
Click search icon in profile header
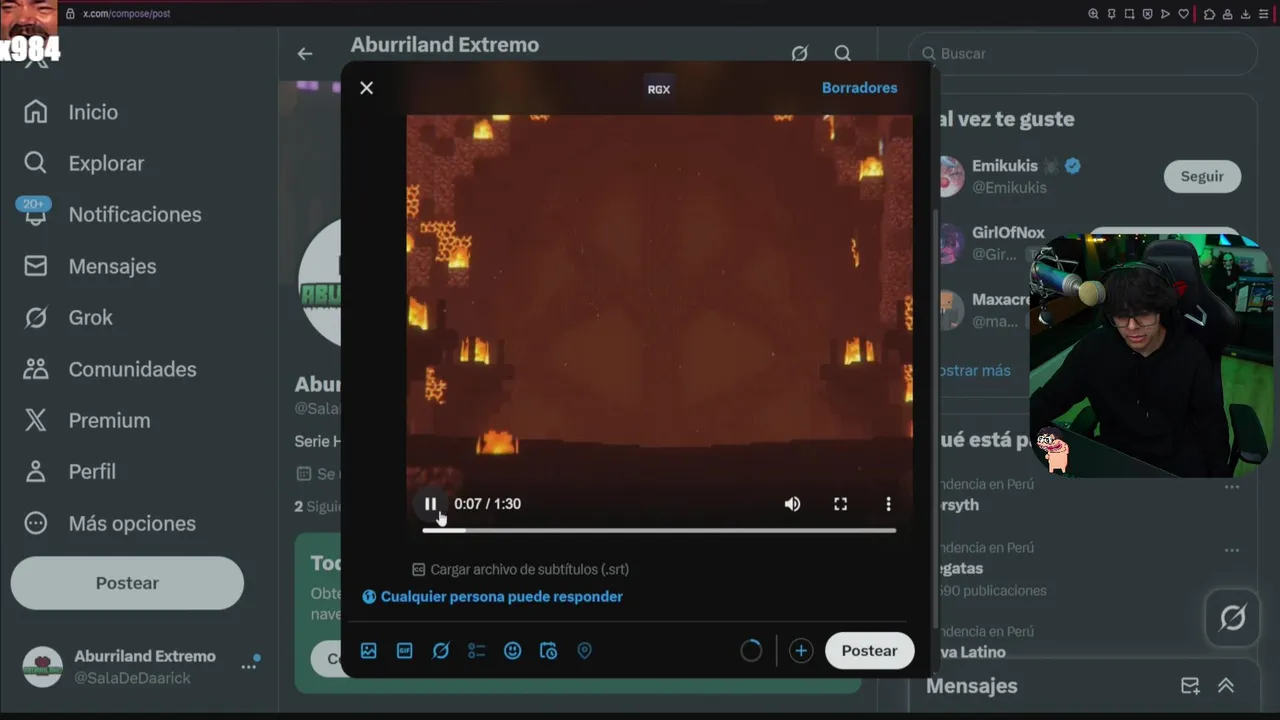pyautogui.click(x=843, y=54)
